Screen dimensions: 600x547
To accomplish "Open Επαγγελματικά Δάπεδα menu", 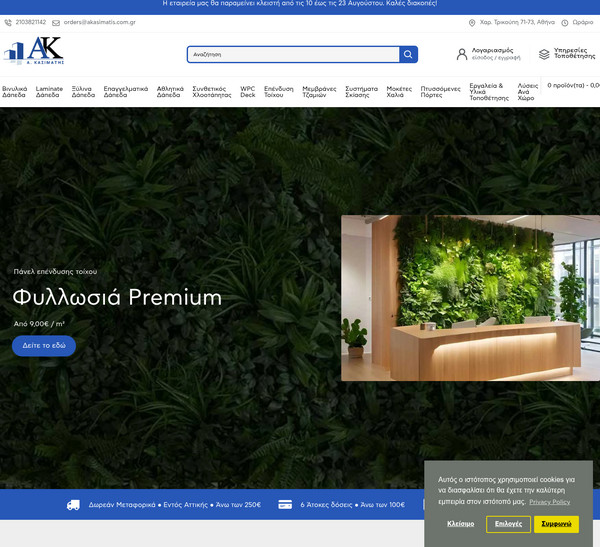I will [126, 92].
